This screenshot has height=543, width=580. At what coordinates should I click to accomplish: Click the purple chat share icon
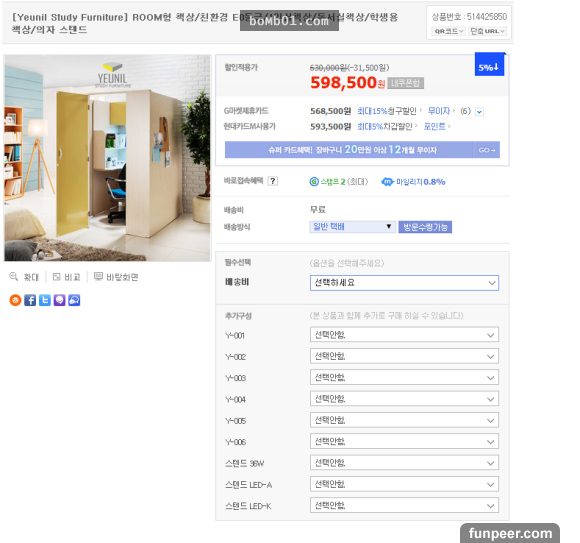coord(60,300)
